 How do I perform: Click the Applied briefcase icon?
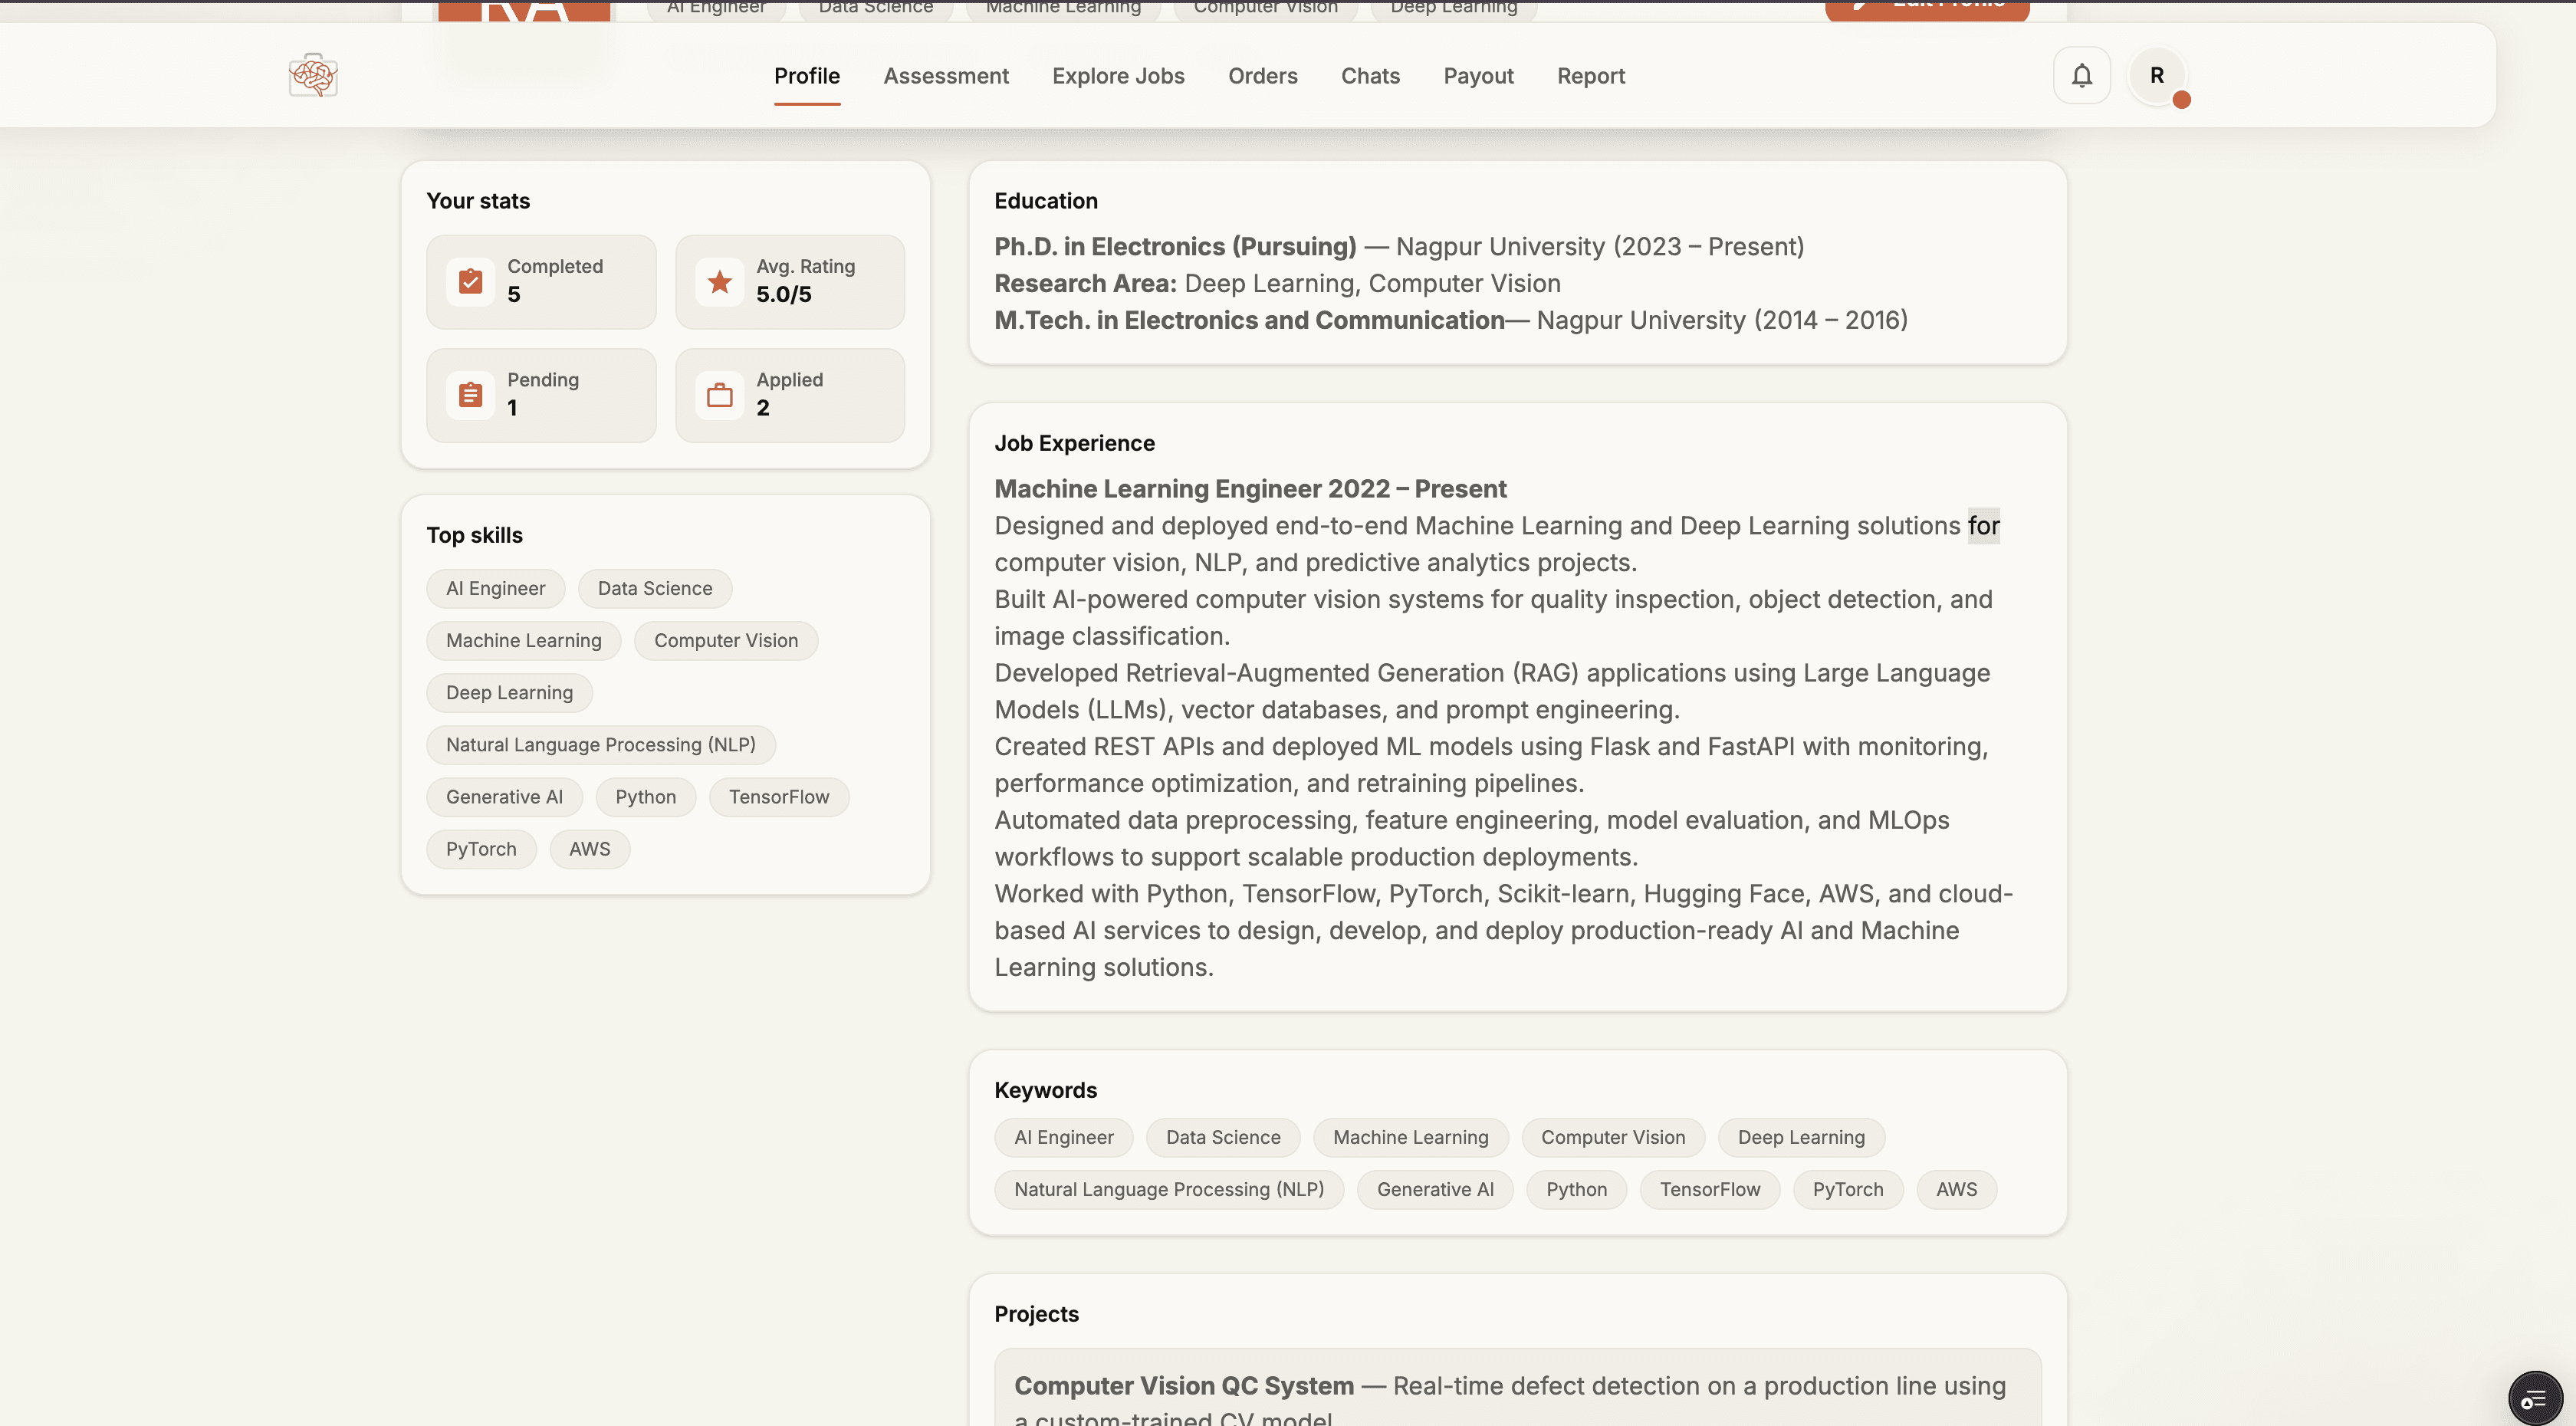pos(719,395)
